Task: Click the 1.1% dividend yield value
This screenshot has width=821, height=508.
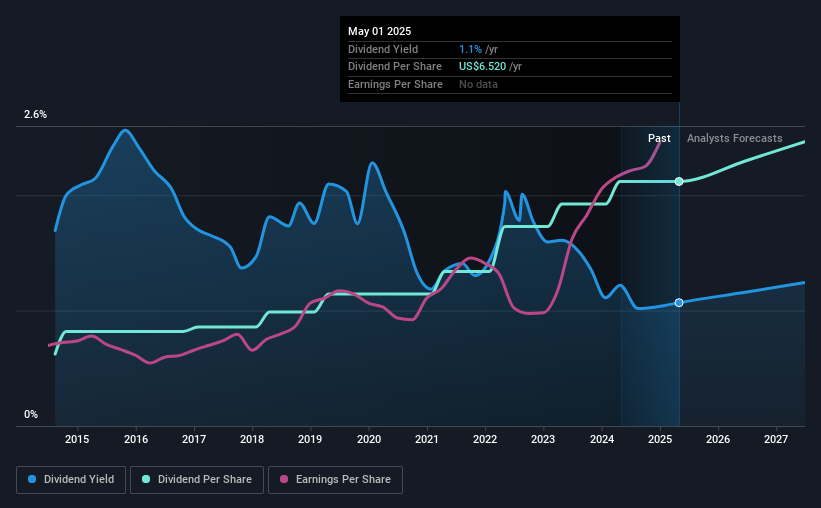Action: click(x=470, y=49)
